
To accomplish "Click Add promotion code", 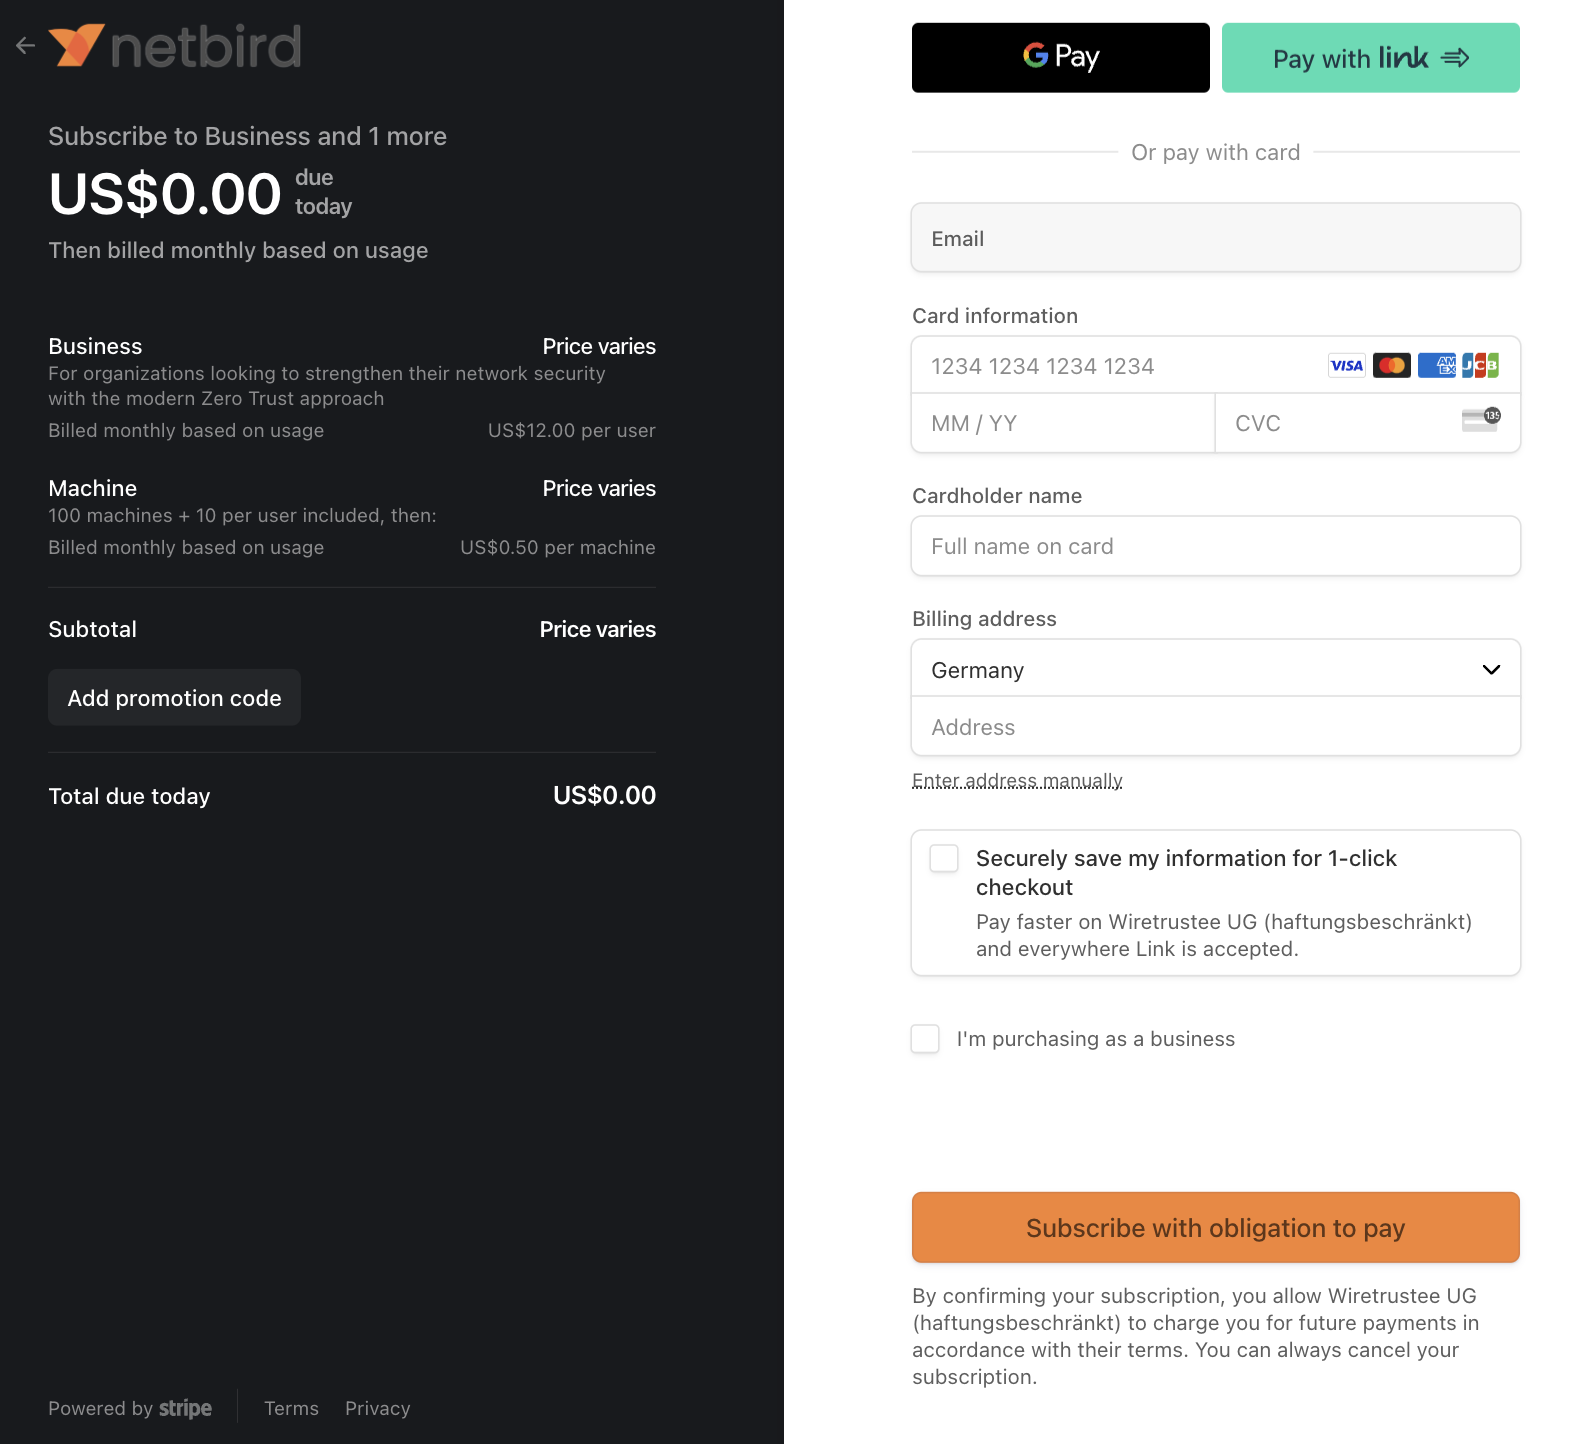I will pyautogui.click(x=174, y=697).
